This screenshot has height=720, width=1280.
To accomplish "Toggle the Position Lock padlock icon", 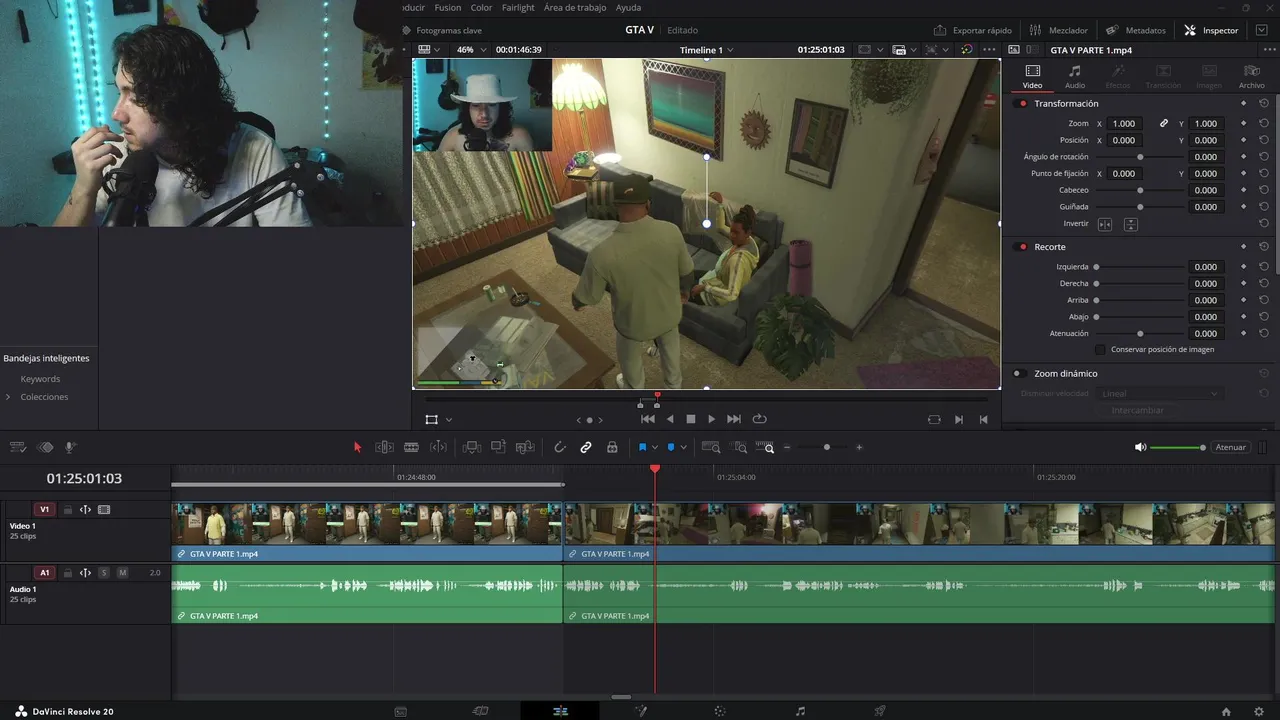I will click(x=612, y=447).
